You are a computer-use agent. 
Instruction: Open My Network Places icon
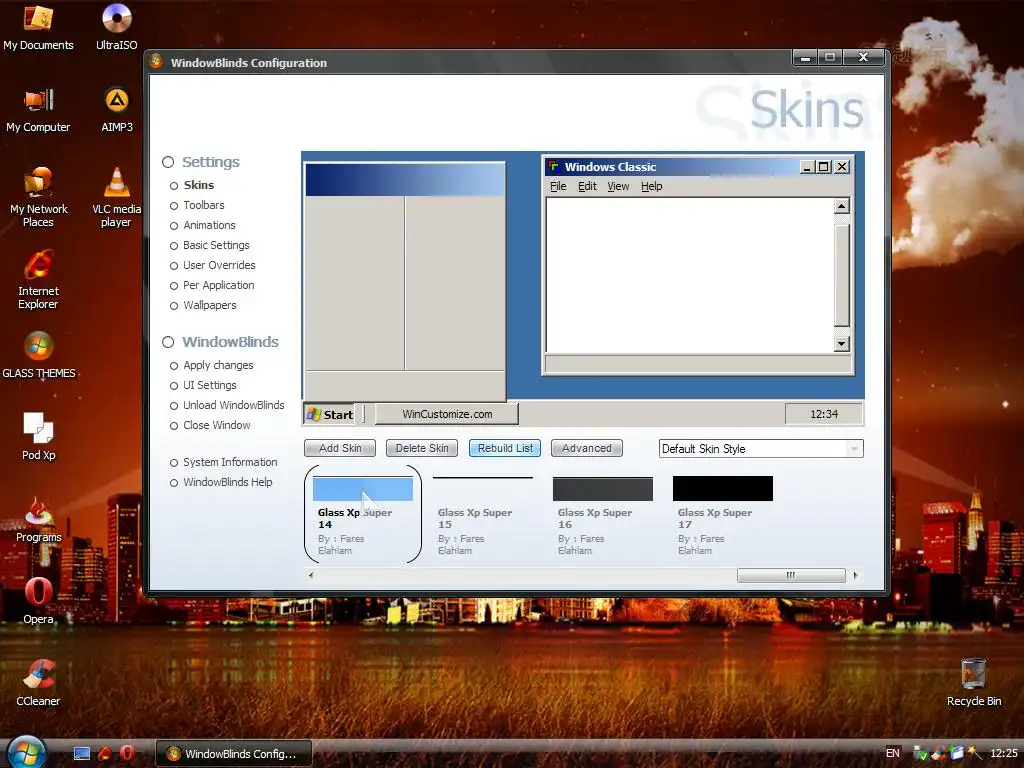[38, 197]
